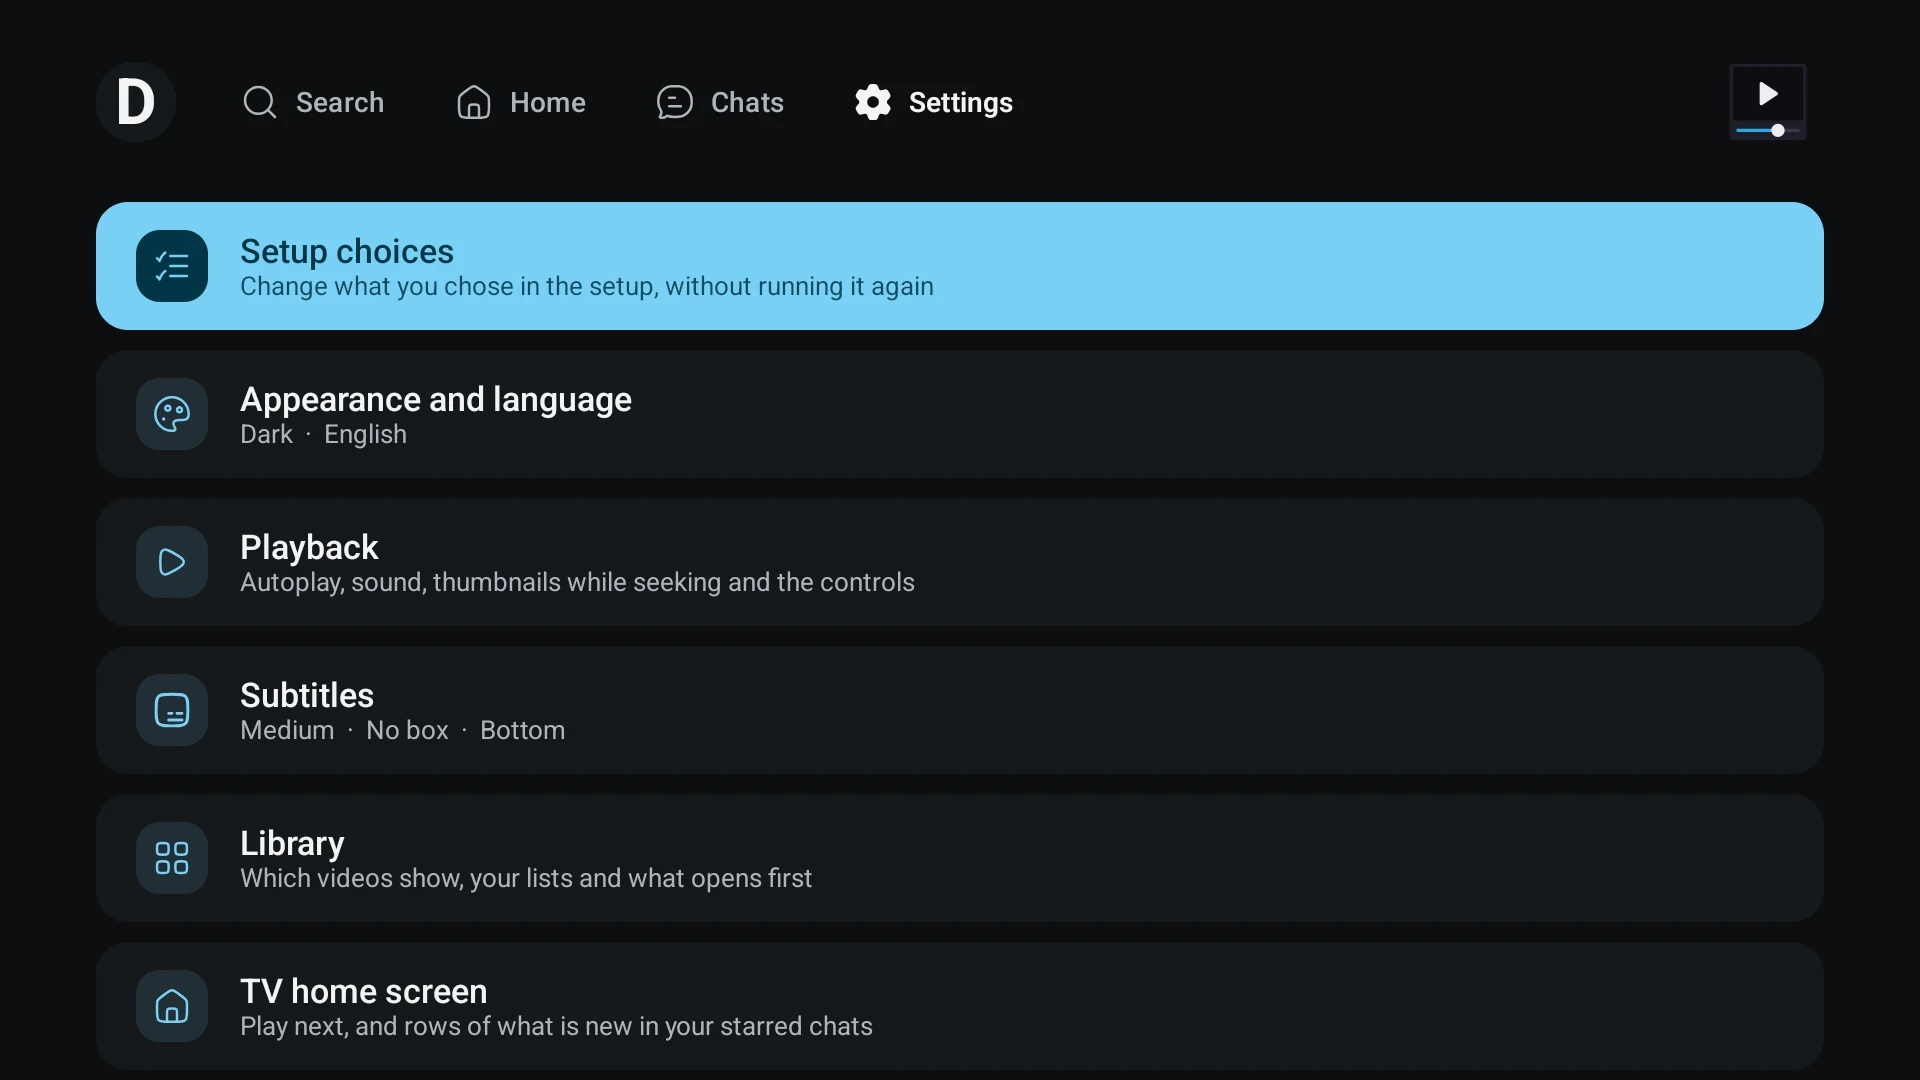1920x1080 pixels.
Task: Click the Settings gear icon
Action: point(873,102)
